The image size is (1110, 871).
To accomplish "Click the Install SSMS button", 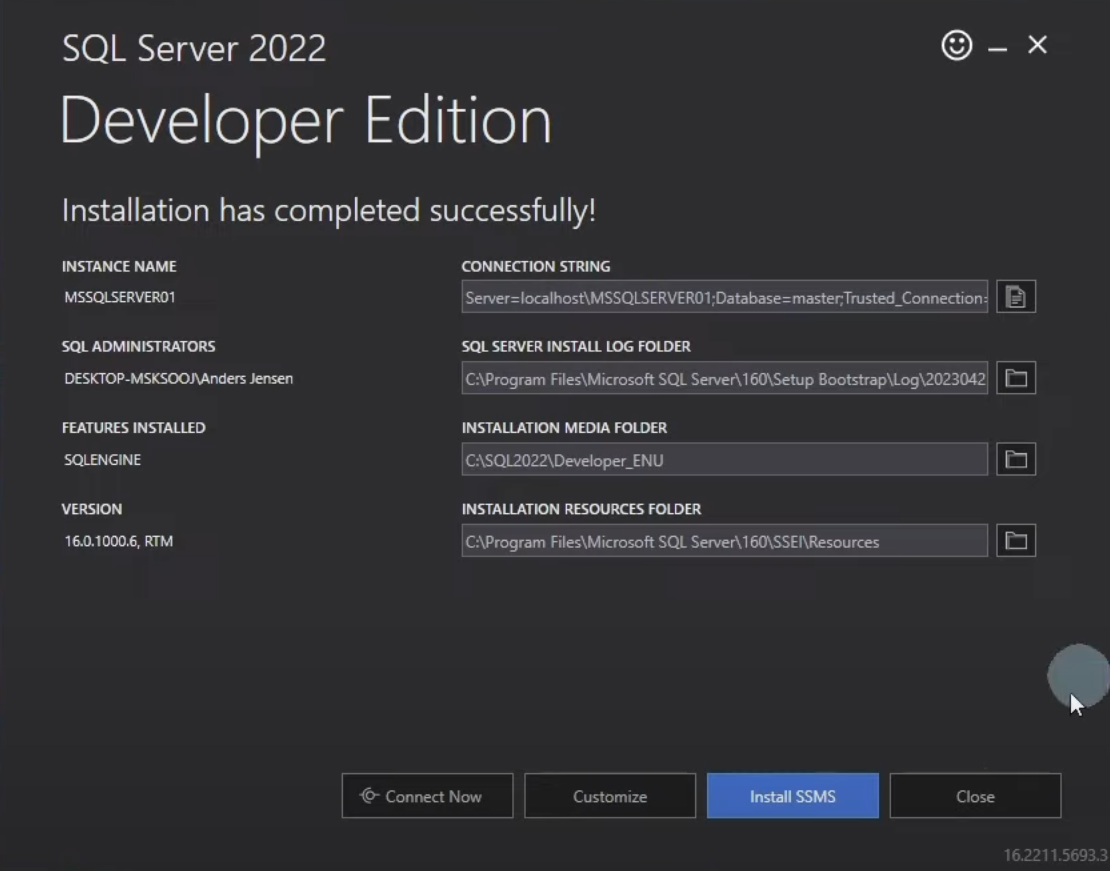I will click(793, 796).
